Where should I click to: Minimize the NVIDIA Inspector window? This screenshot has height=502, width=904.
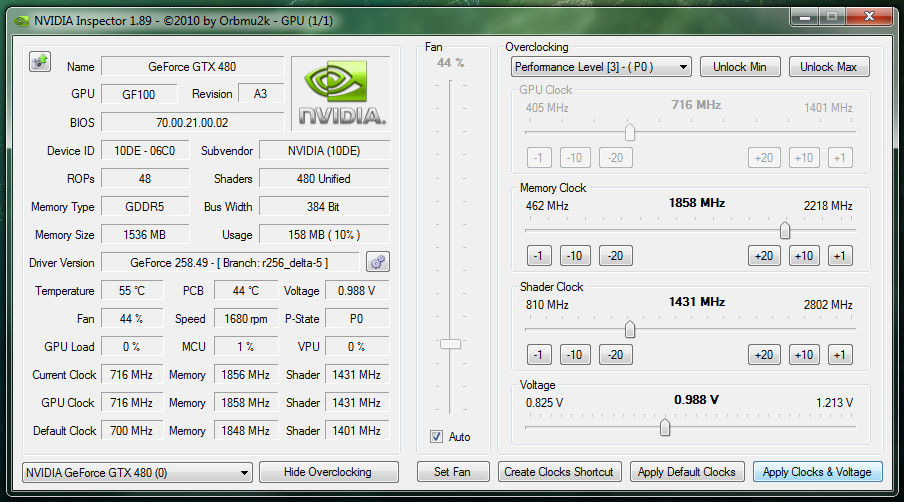(805, 17)
